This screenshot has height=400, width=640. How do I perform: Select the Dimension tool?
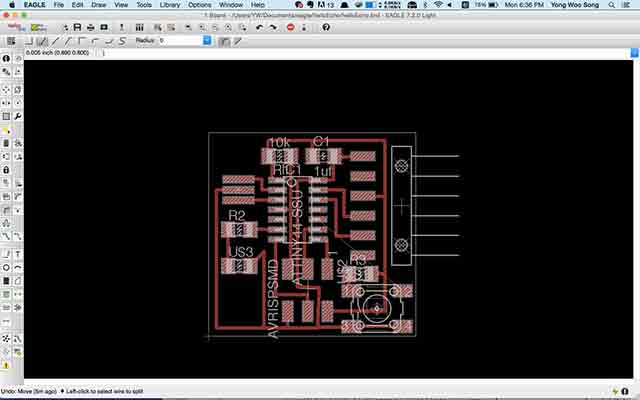pos(6,321)
